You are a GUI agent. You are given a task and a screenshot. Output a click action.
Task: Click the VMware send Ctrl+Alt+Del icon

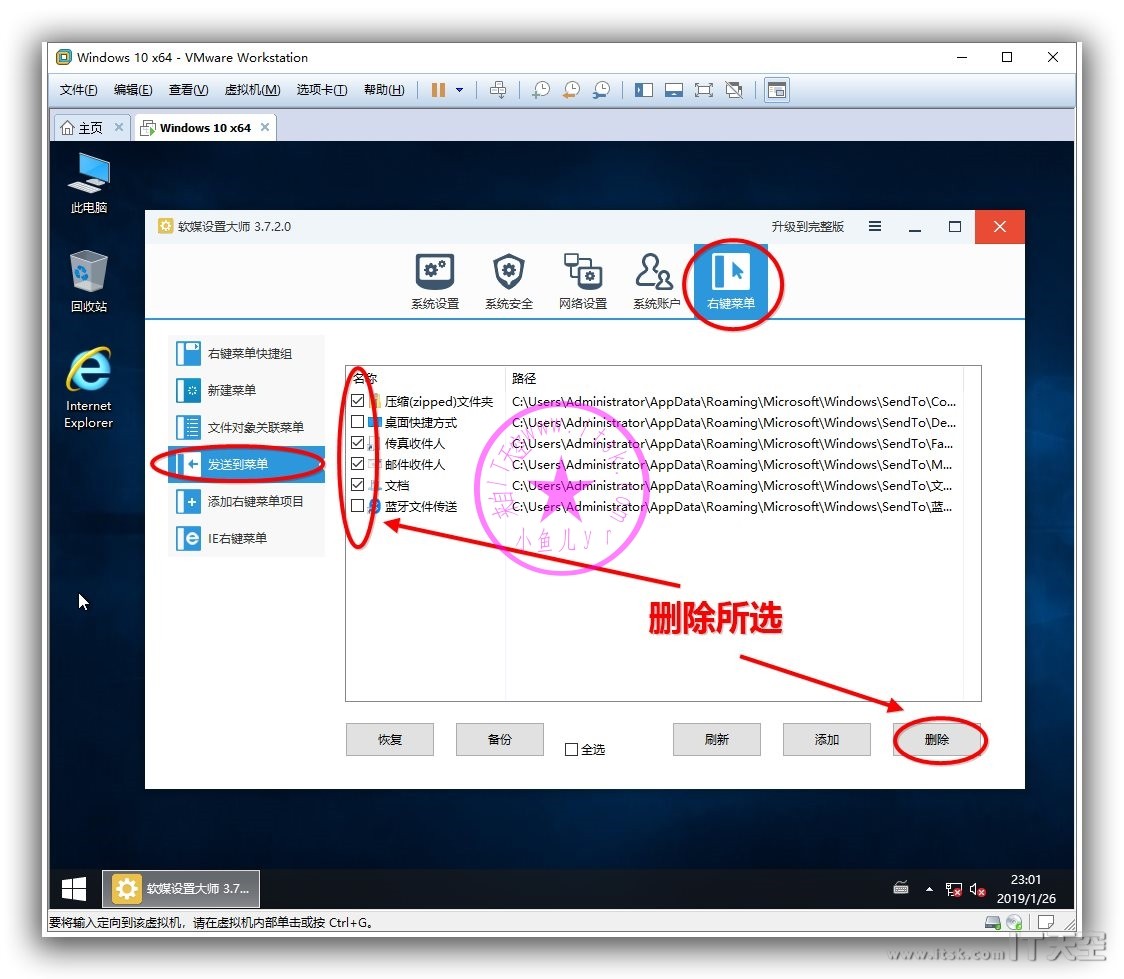pyautogui.click(x=497, y=90)
